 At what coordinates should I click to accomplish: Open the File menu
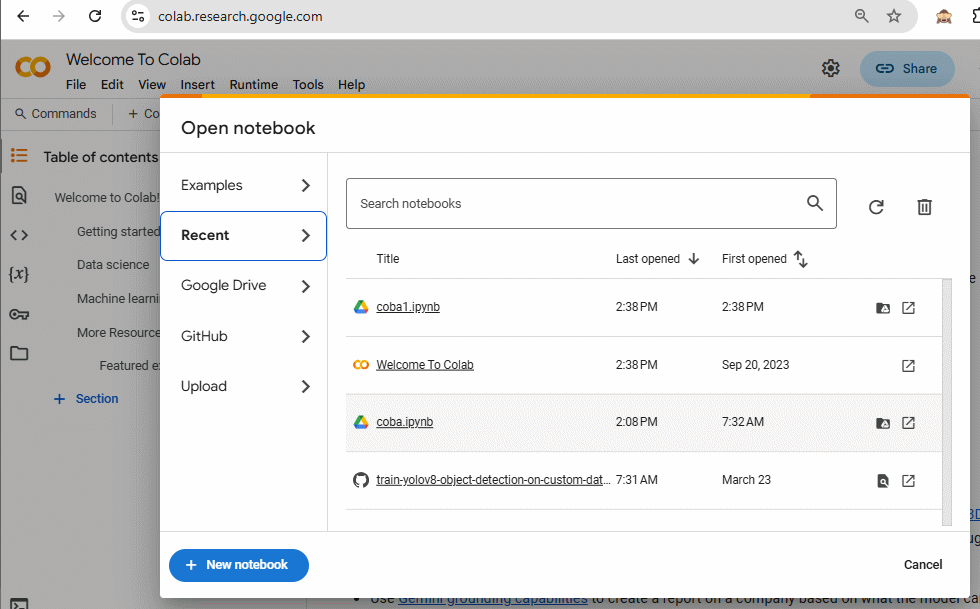pyautogui.click(x=76, y=84)
